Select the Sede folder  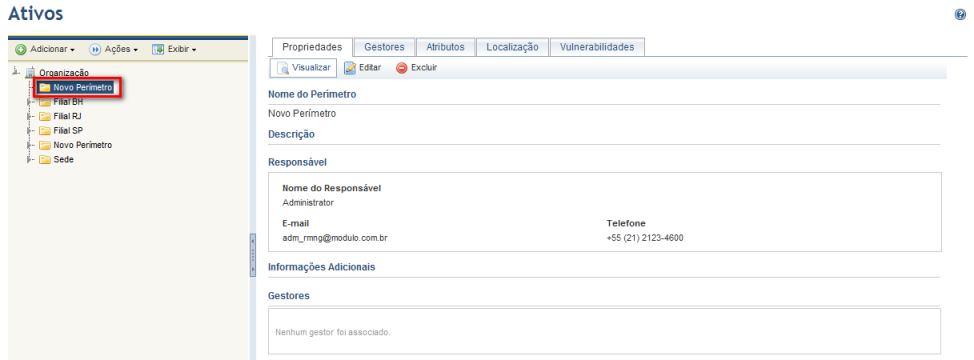[63, 159]
